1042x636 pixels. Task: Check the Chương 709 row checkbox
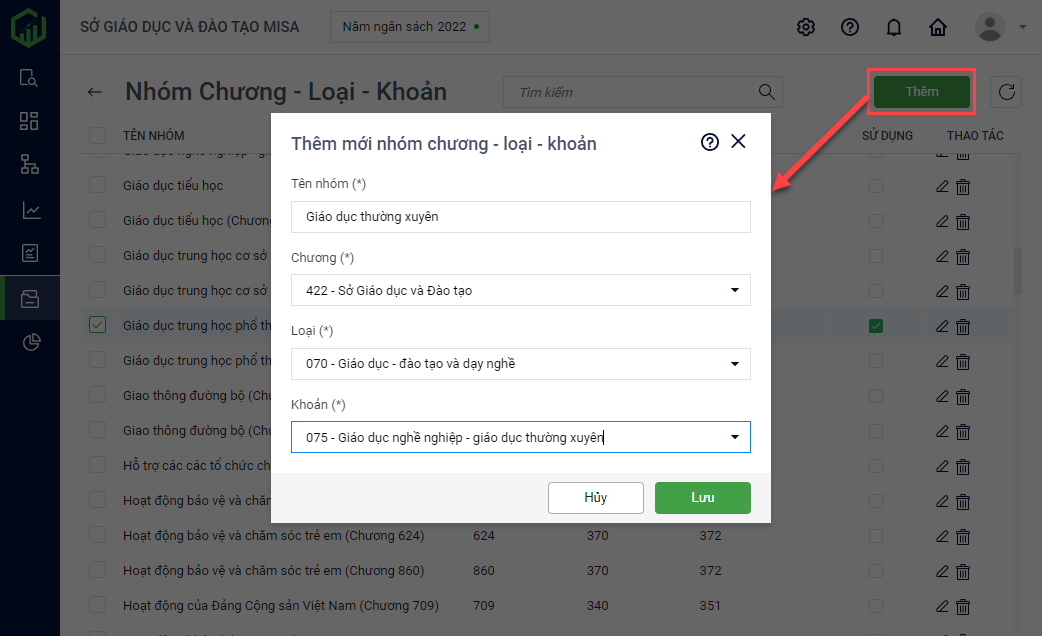(x=97, y=605)
